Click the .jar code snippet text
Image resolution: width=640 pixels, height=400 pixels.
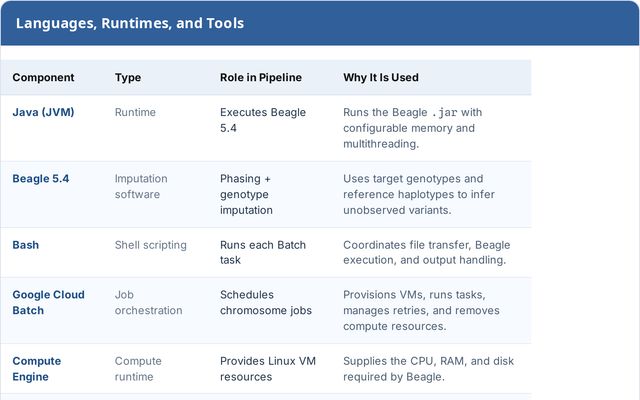tap(444, 113)
